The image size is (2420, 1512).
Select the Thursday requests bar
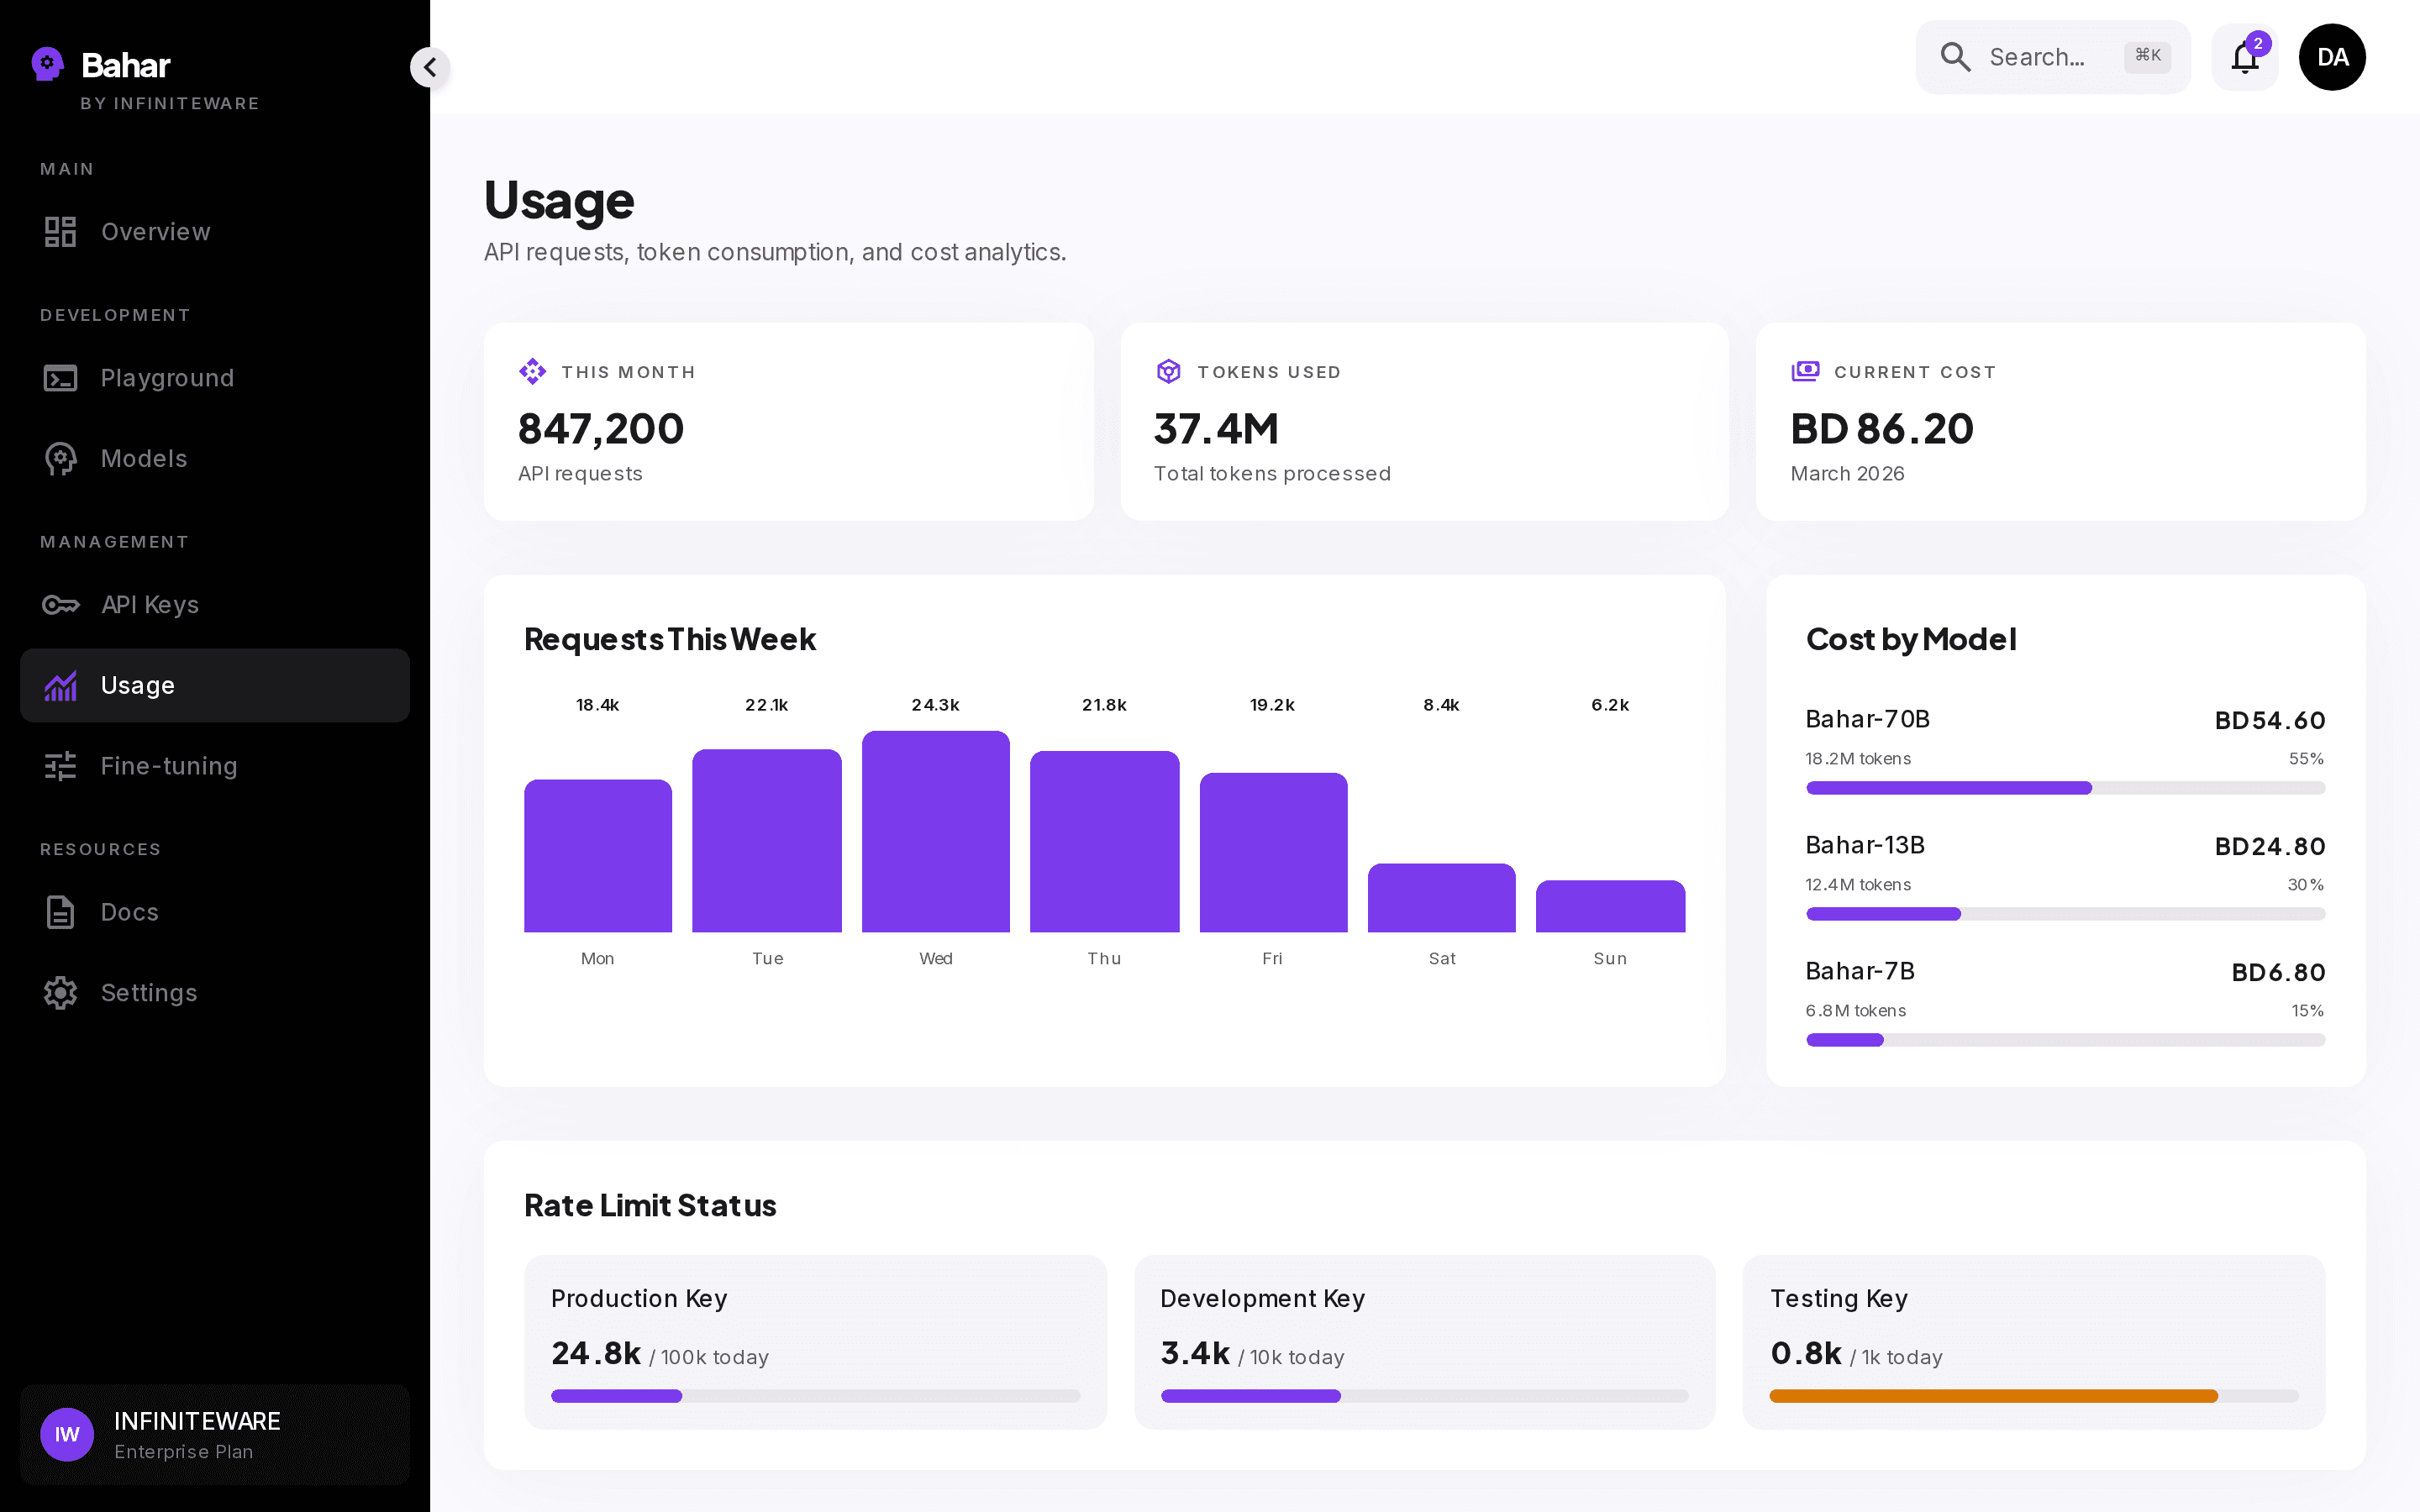pyautogui.click(x=1105, y=842)
